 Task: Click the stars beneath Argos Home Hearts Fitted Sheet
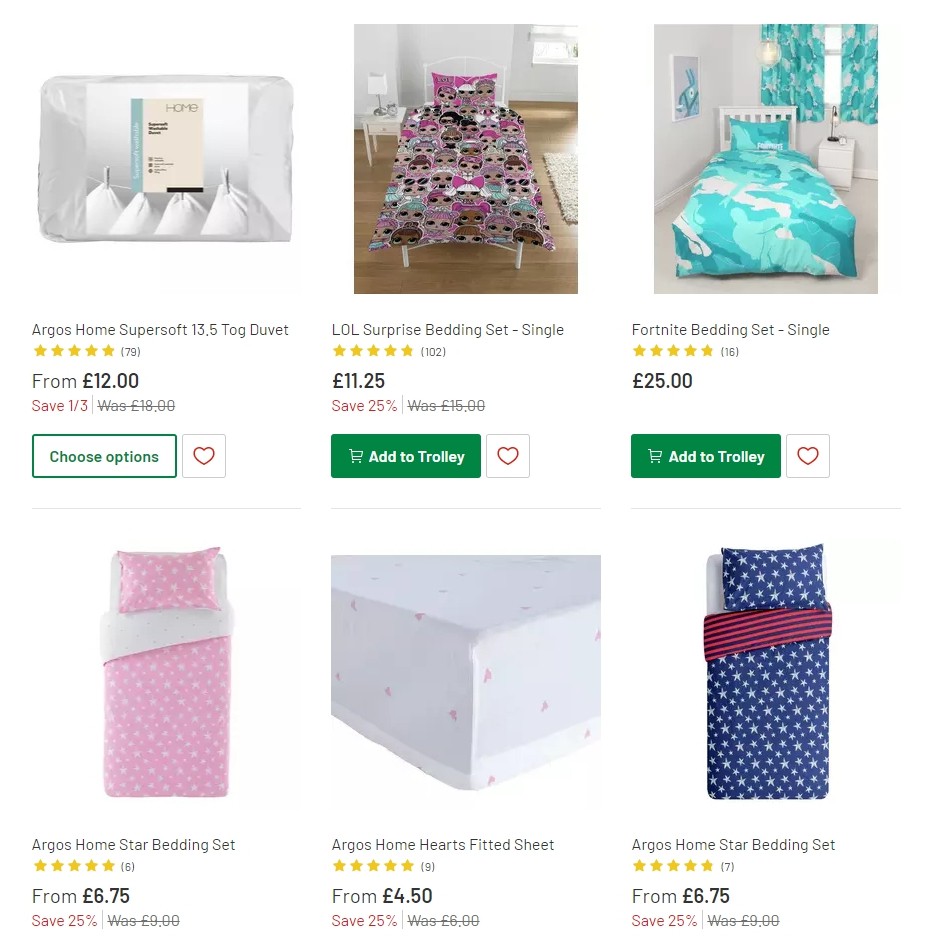(x=373, y=865)
